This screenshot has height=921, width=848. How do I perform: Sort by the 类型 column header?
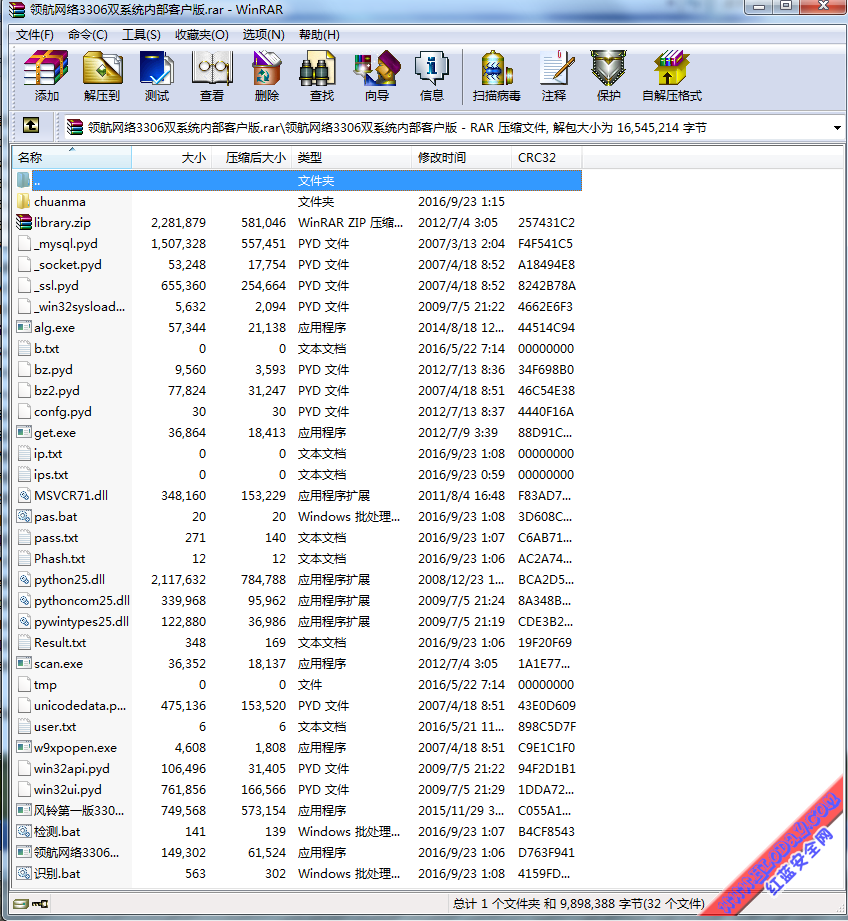[352, 157]
